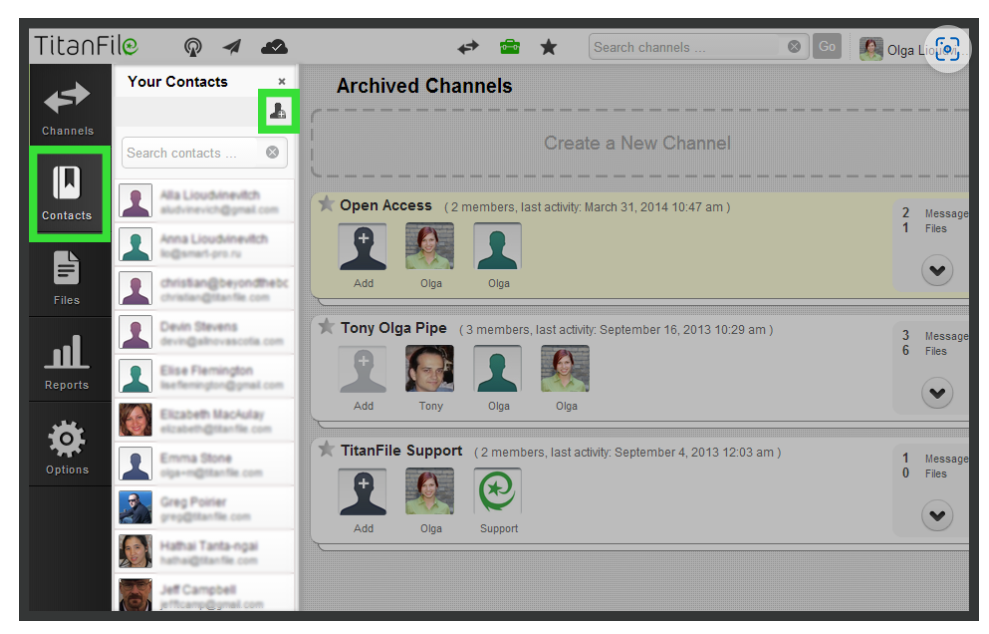Open the Tony Olga Pipe channel title
This screenshot has width=989, height=634.
394,328
